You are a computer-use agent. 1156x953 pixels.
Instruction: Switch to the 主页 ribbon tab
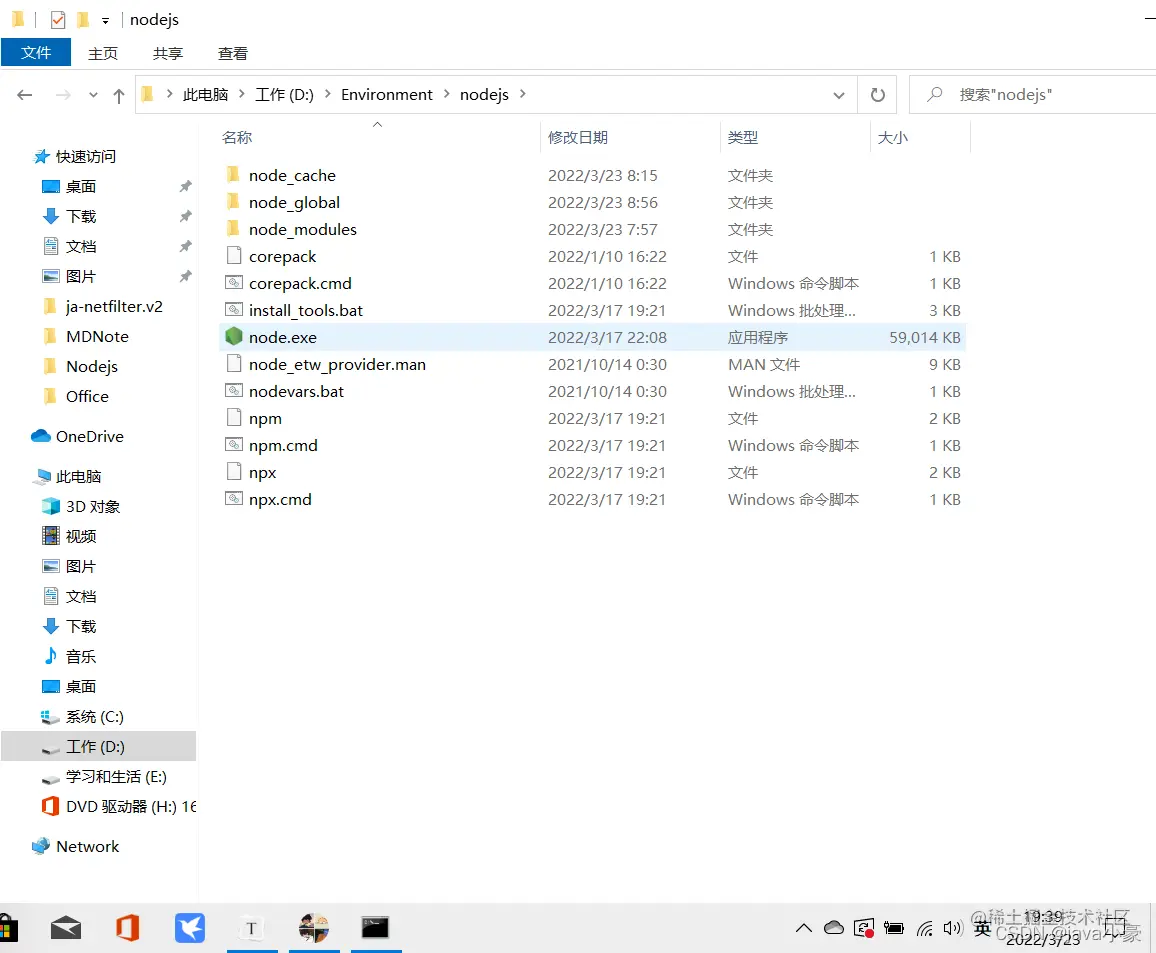point(102,53)
